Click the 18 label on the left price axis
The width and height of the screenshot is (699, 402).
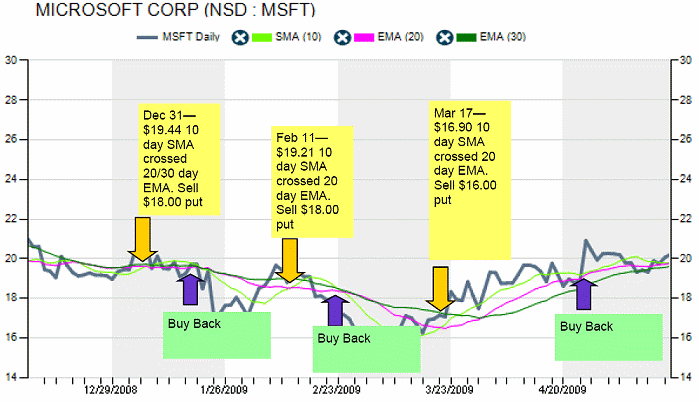11,298
